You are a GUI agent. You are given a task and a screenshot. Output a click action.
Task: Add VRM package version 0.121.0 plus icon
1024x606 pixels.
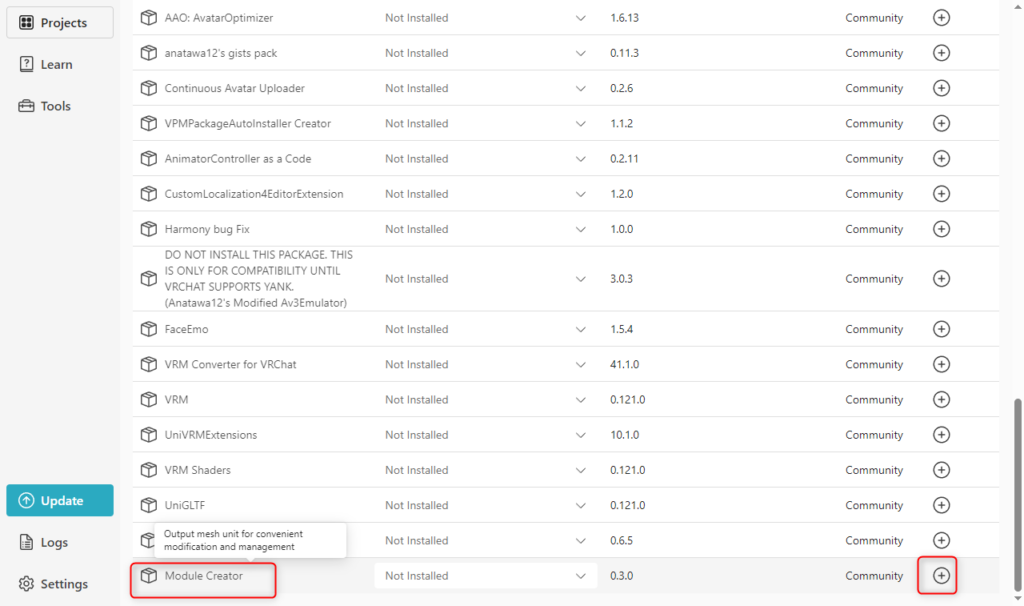pyautogui.click(x=941, y=400)
